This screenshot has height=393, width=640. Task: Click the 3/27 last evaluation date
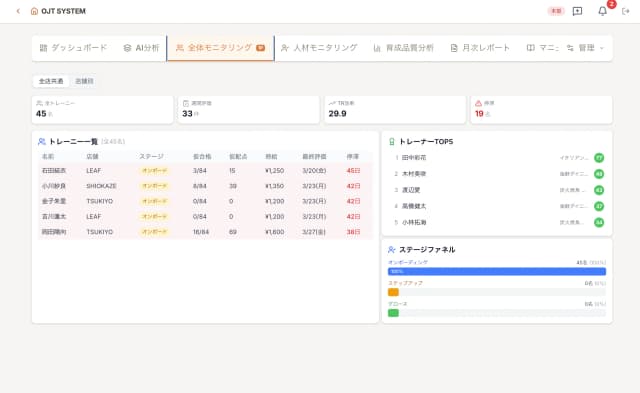tap(314, 232)
